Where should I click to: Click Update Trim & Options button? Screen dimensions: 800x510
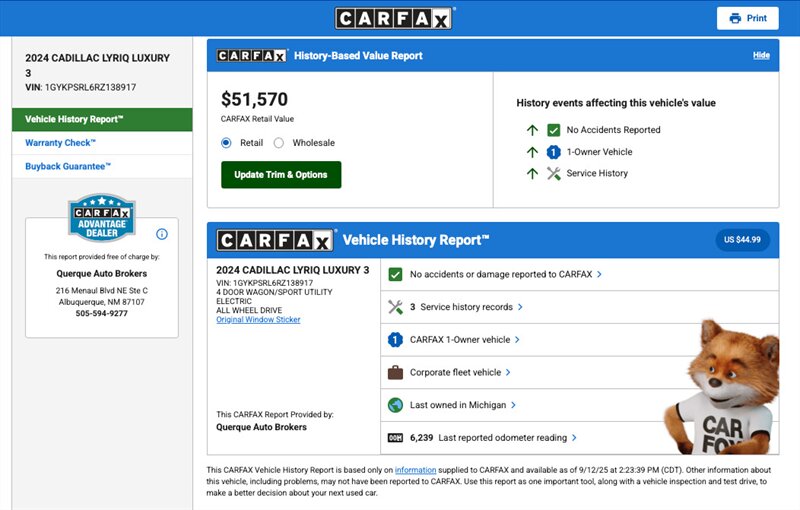point(281,175)
